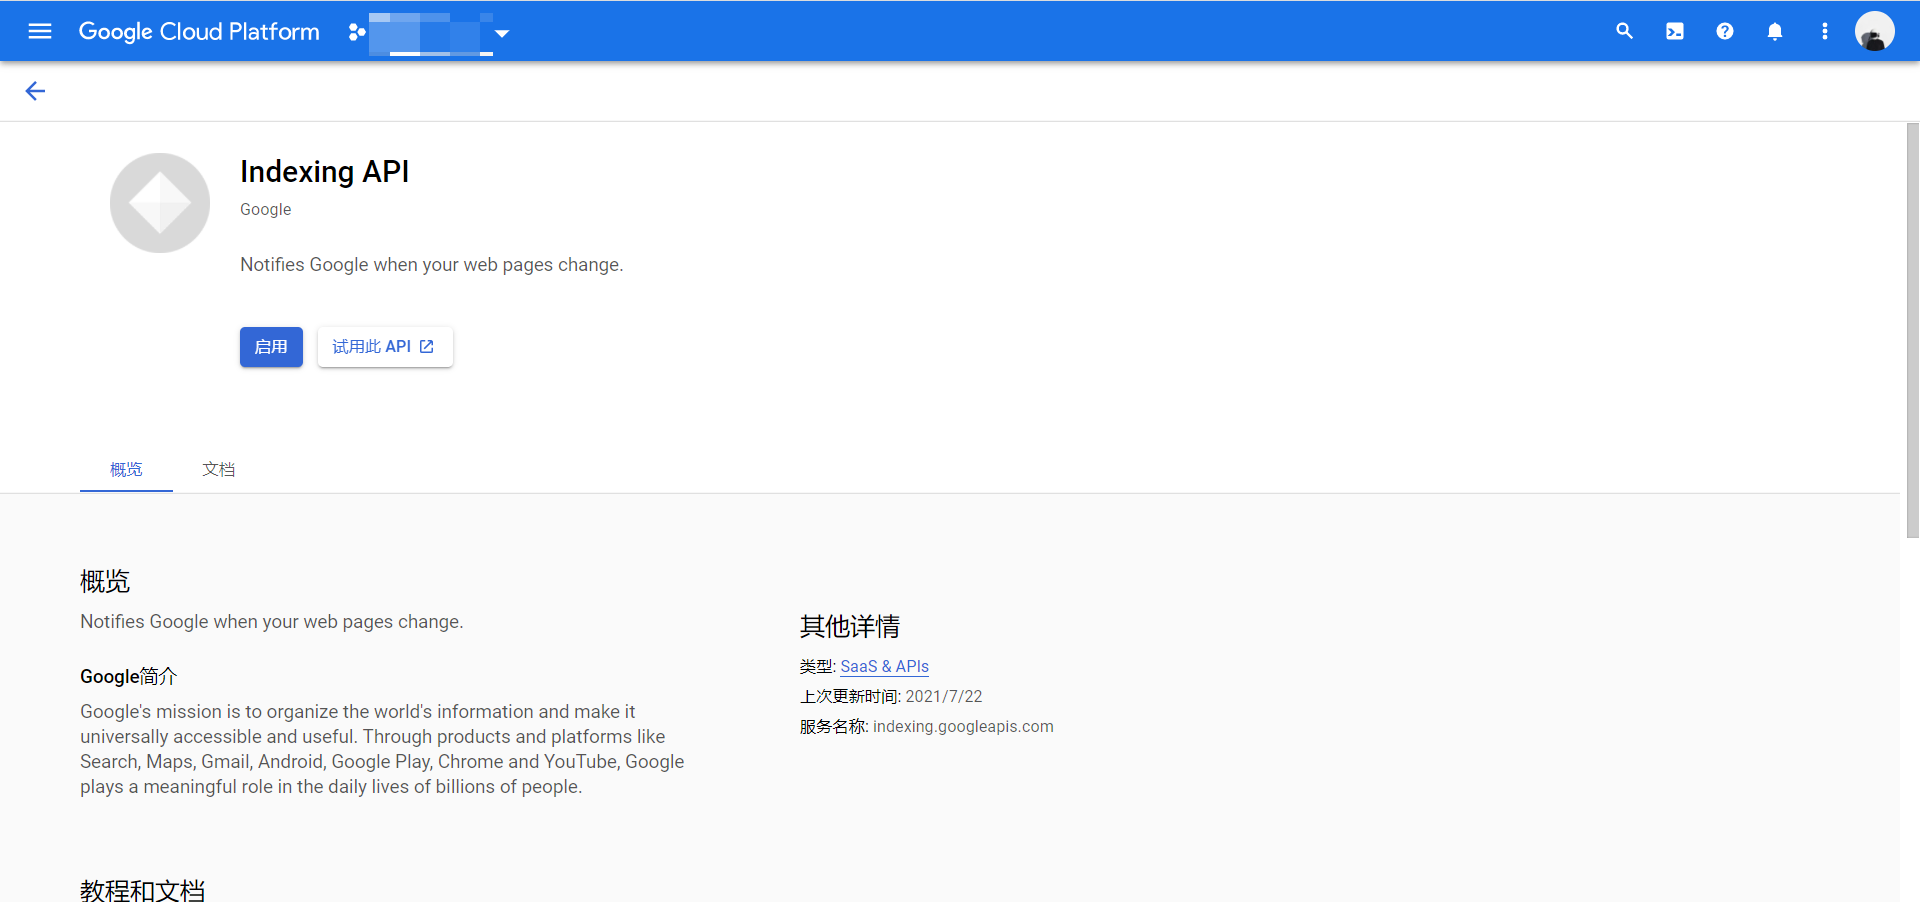
Task: Activate Cloud Shell terminal icon
Action: 1674,31
